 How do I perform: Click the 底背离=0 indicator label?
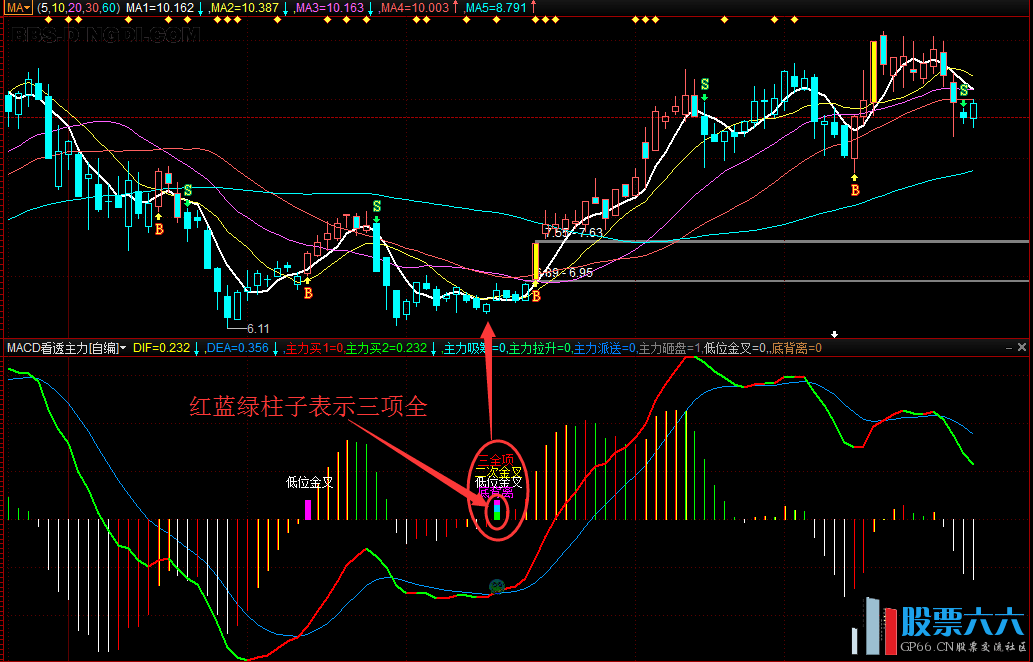[x=794, y=348]
